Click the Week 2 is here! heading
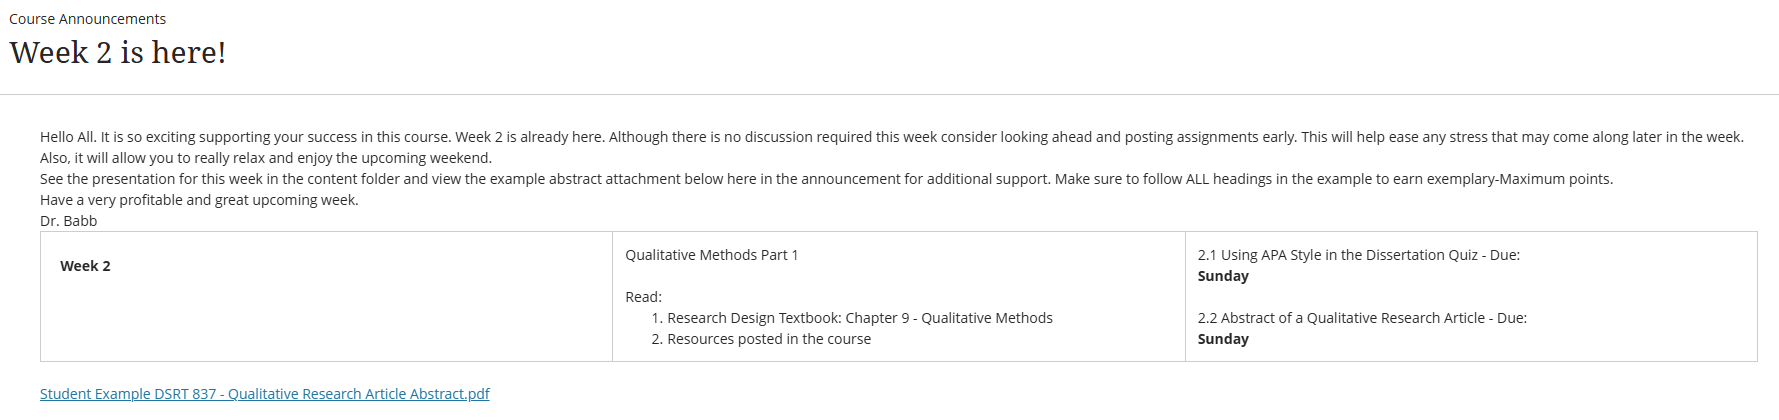The width and height of the screenshot is (1779, 420). [x=118, y=53]
